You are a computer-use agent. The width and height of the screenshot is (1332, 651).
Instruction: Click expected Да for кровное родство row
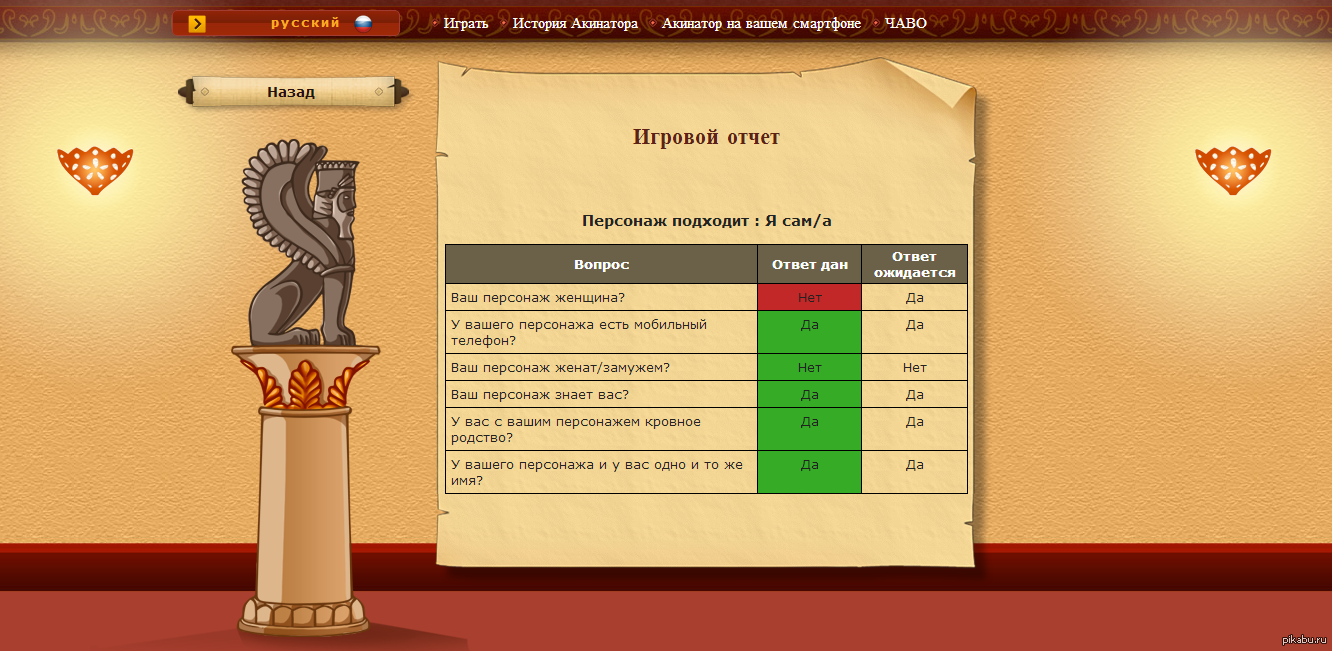(x=914, y=429)
